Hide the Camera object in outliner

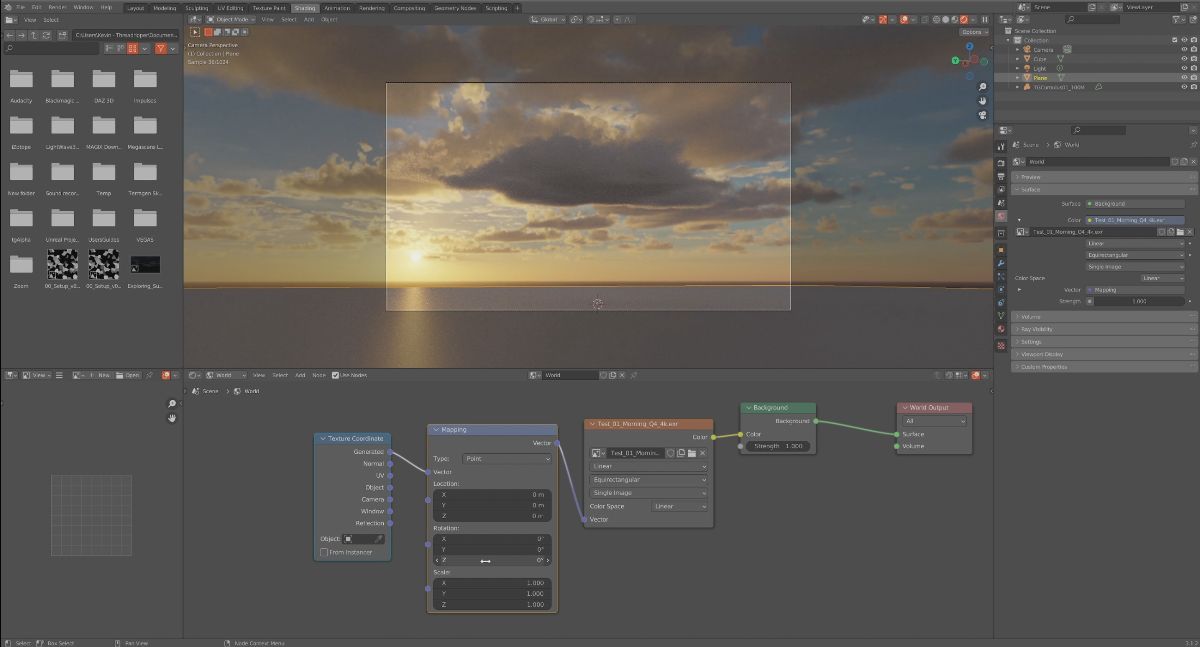[x=1182, y=49]
